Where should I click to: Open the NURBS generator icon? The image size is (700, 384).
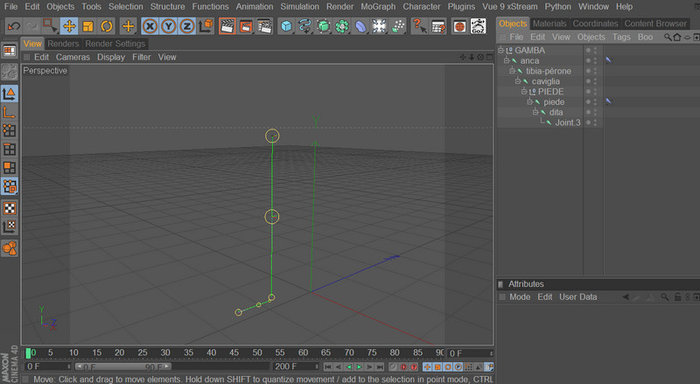pos(324,26)
